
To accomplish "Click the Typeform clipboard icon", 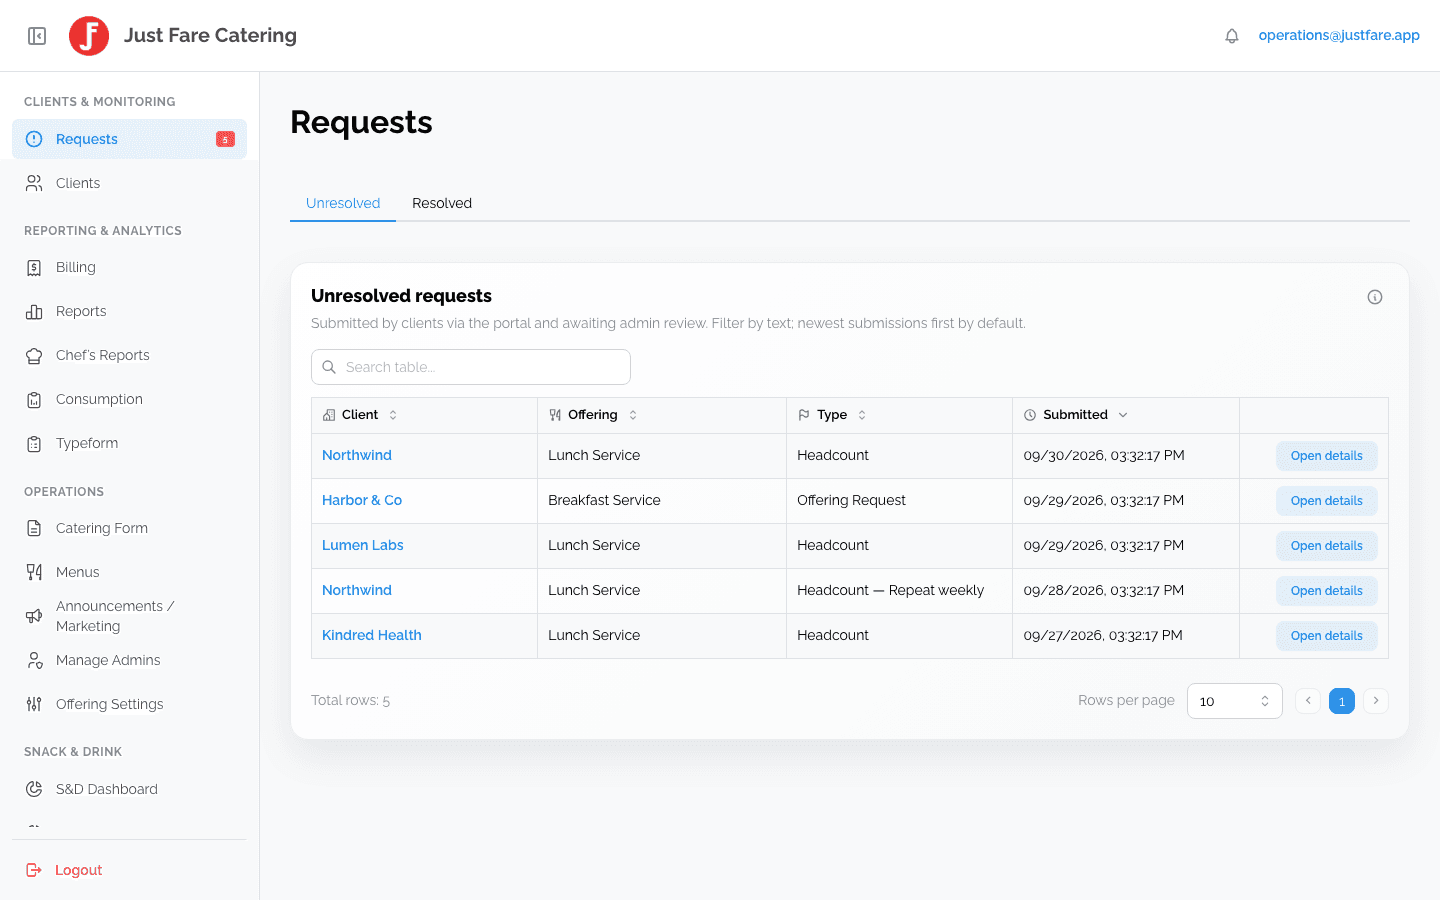I will [x=34, y=444].
